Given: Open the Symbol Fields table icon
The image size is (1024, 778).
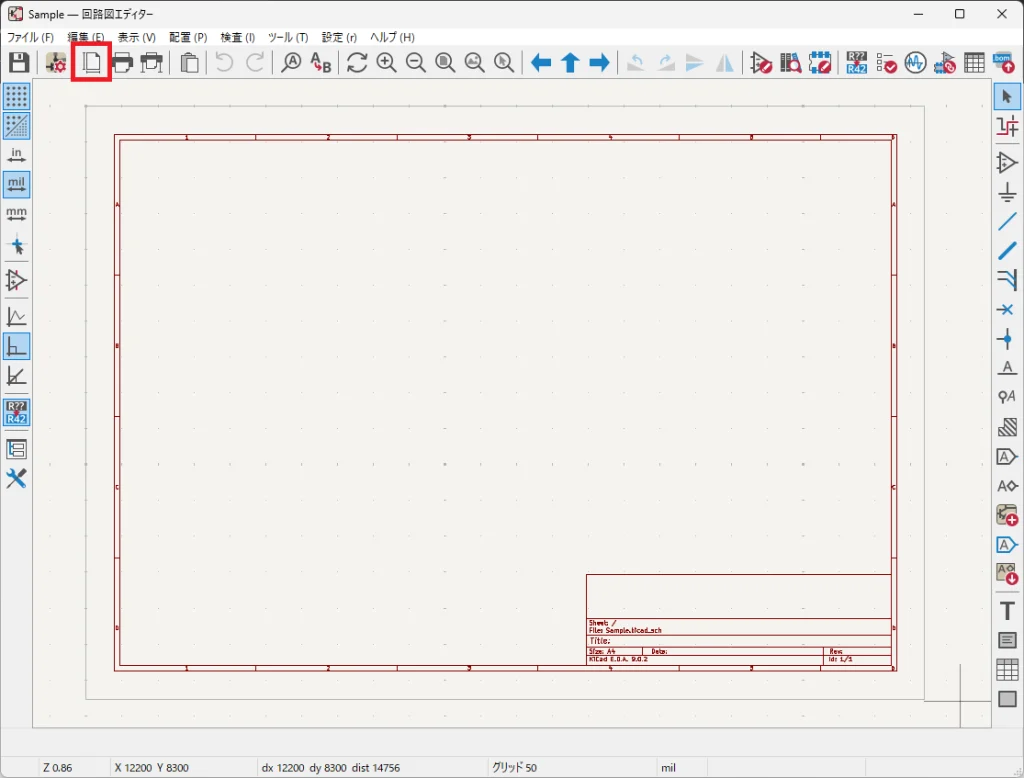Looking at the screenshot, I should (974, 63).
